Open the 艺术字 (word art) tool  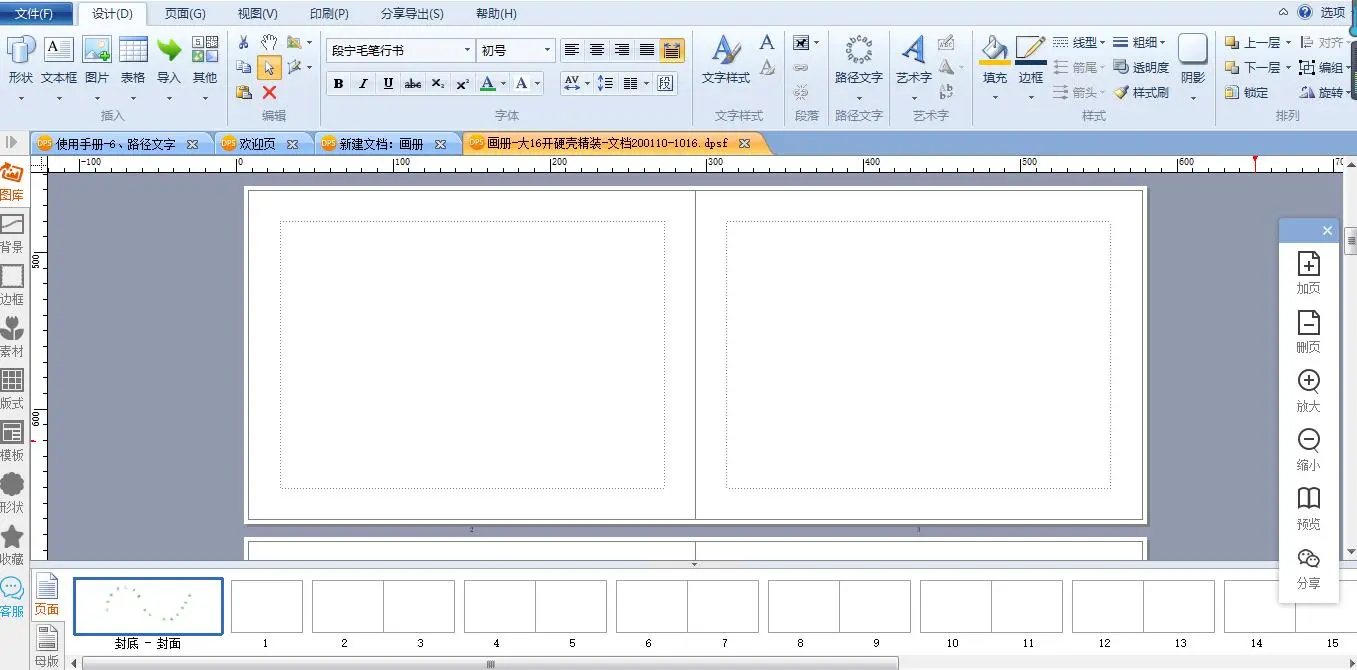pyautogui.click(x=913, y=51)
